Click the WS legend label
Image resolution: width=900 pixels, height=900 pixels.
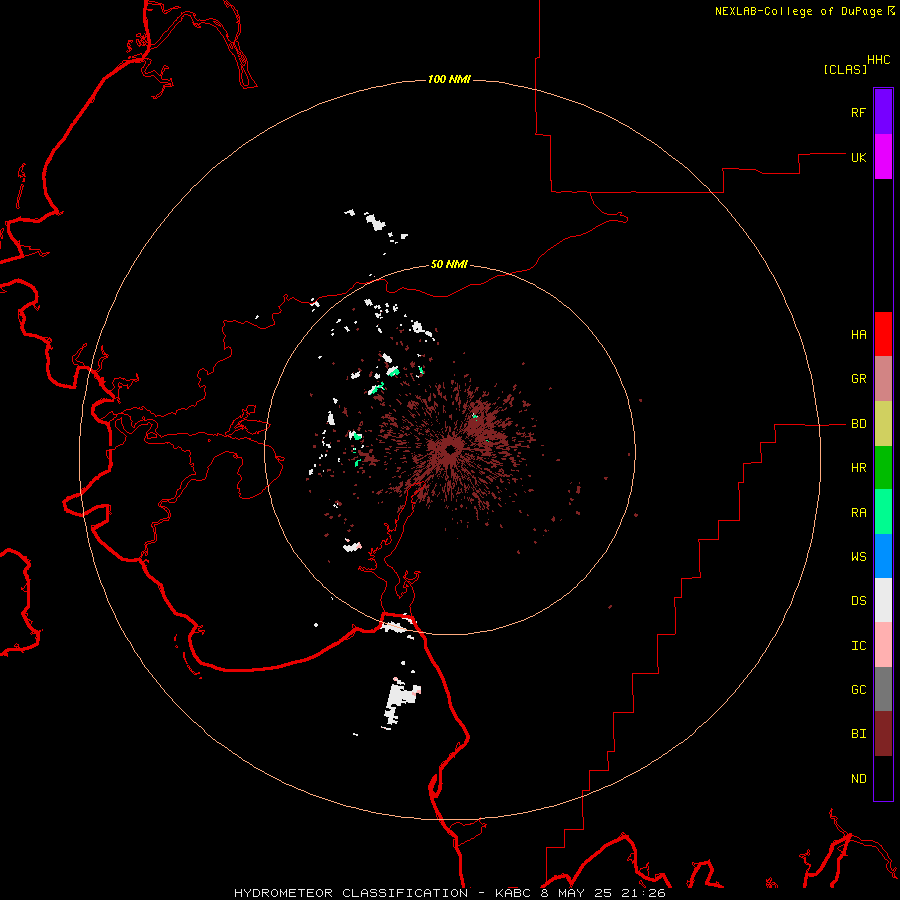click(859, 557)
